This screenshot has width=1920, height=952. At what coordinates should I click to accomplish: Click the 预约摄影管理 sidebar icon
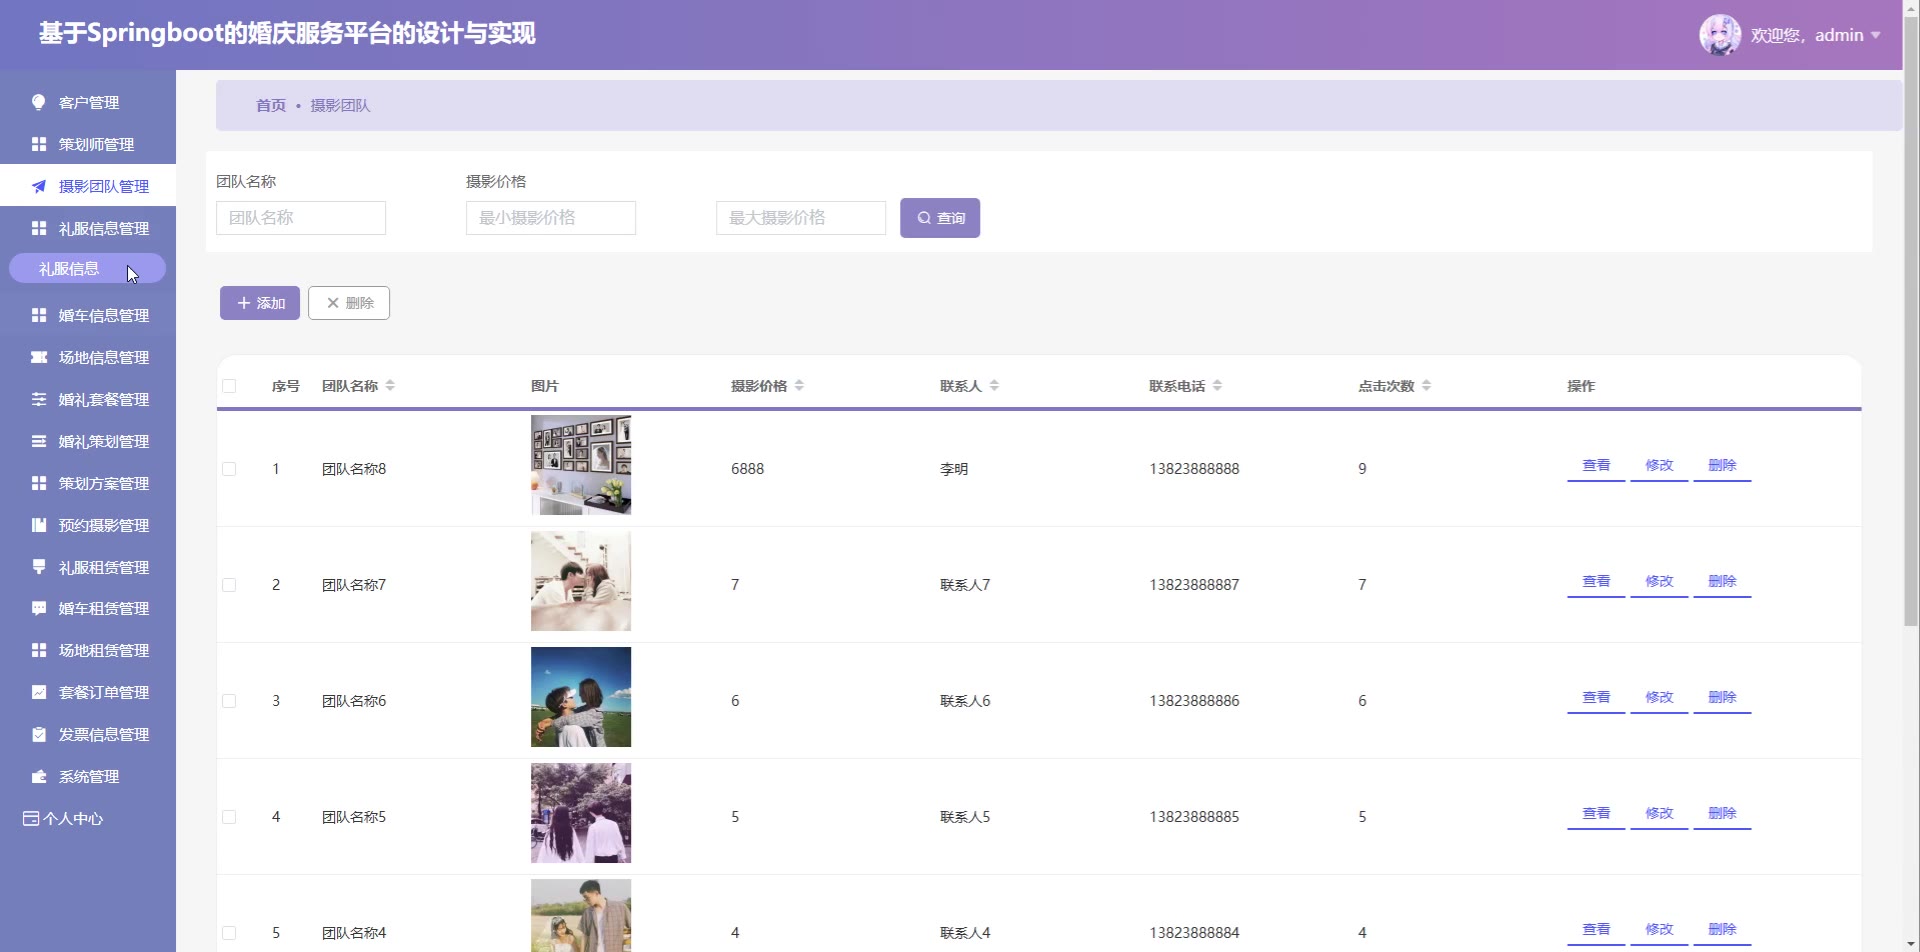click(x=39, y=525)
